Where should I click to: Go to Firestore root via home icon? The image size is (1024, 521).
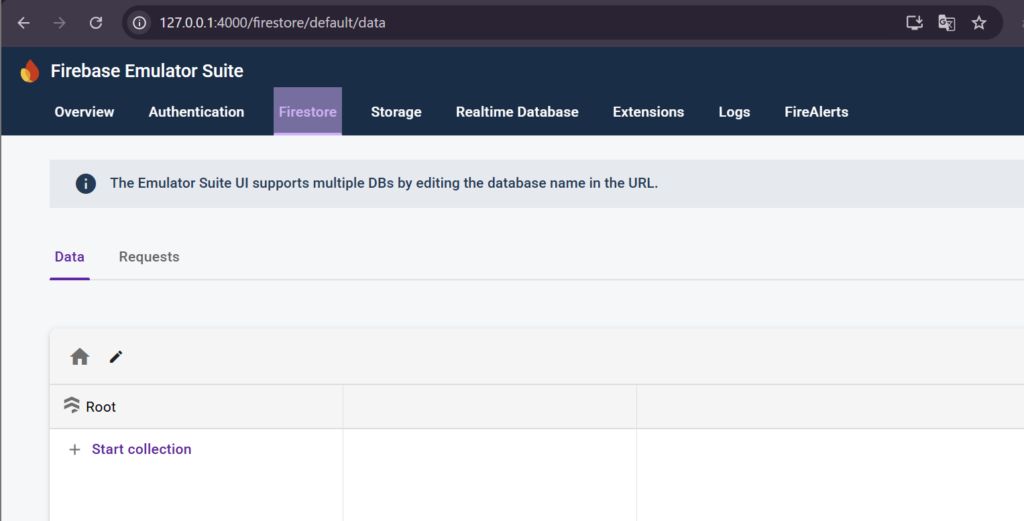pos(80,357)
